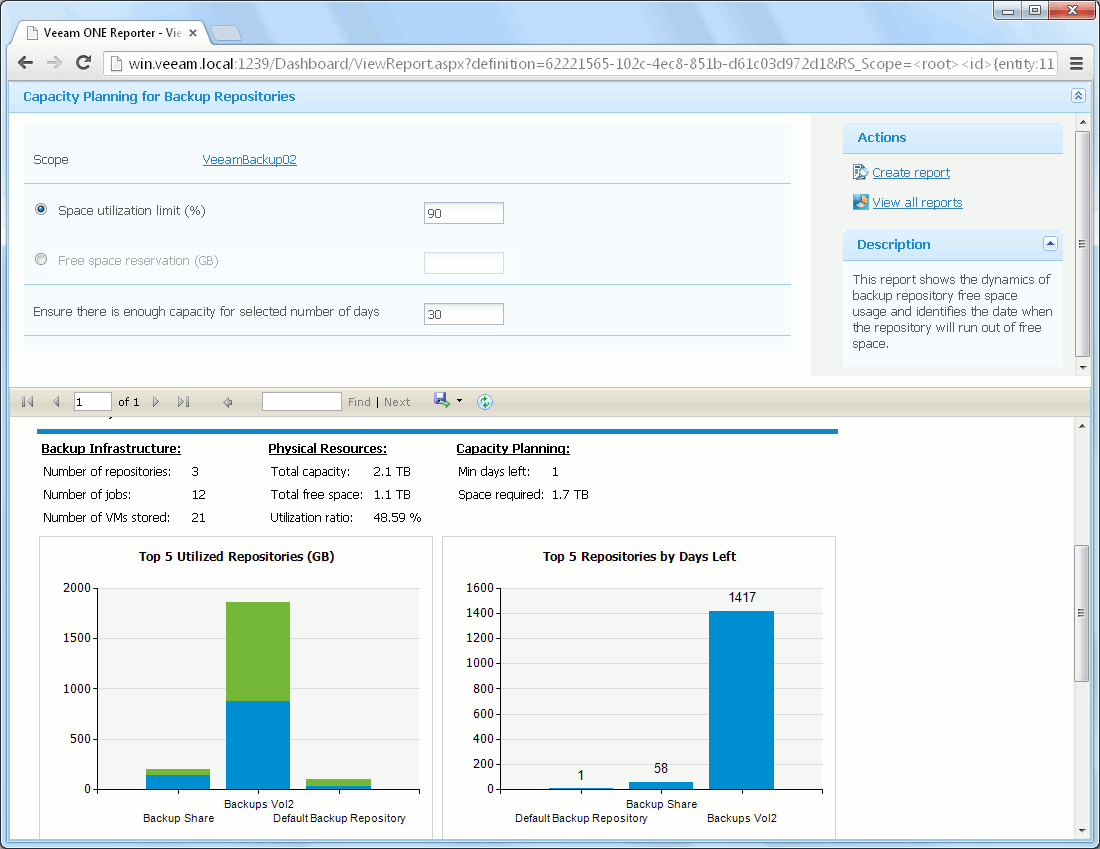Click the Space utilization limit field showing 90
Screen dimensions: 1100x849
464,213
